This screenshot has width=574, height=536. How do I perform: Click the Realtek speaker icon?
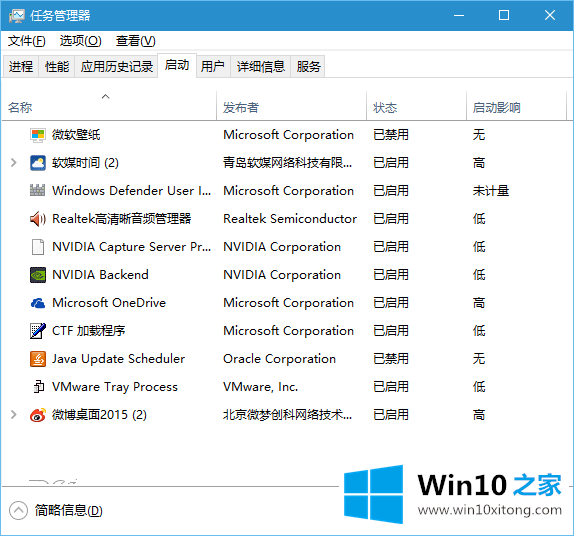point(38,219)
